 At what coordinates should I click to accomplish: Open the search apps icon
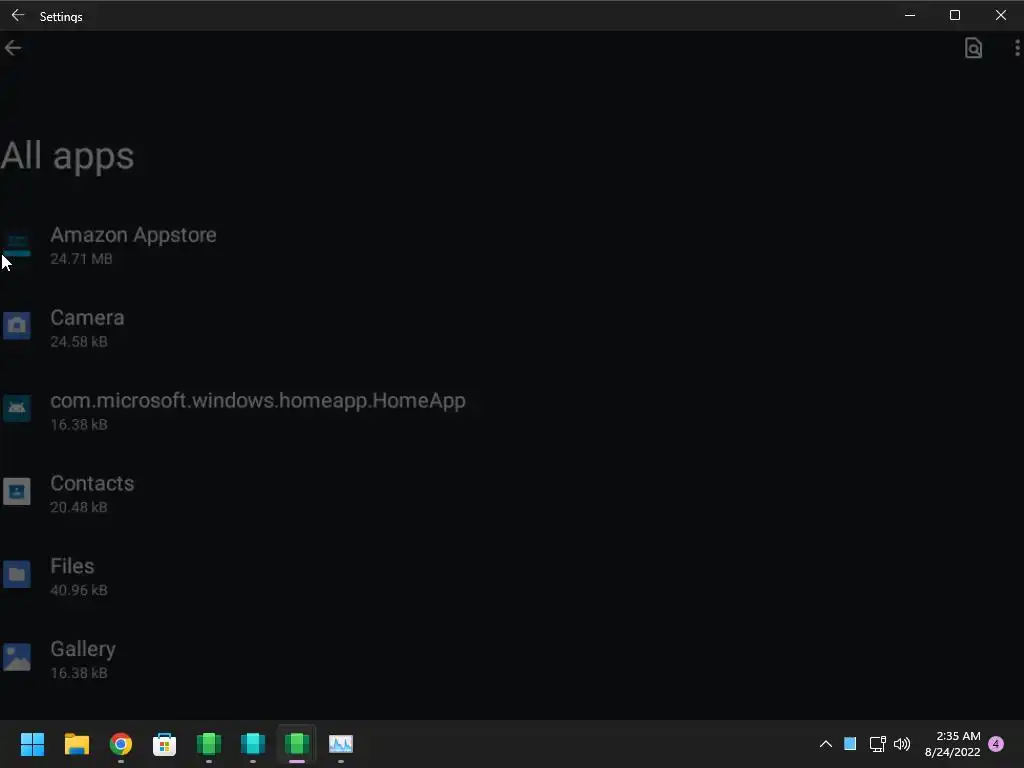[x=973, y=48]
